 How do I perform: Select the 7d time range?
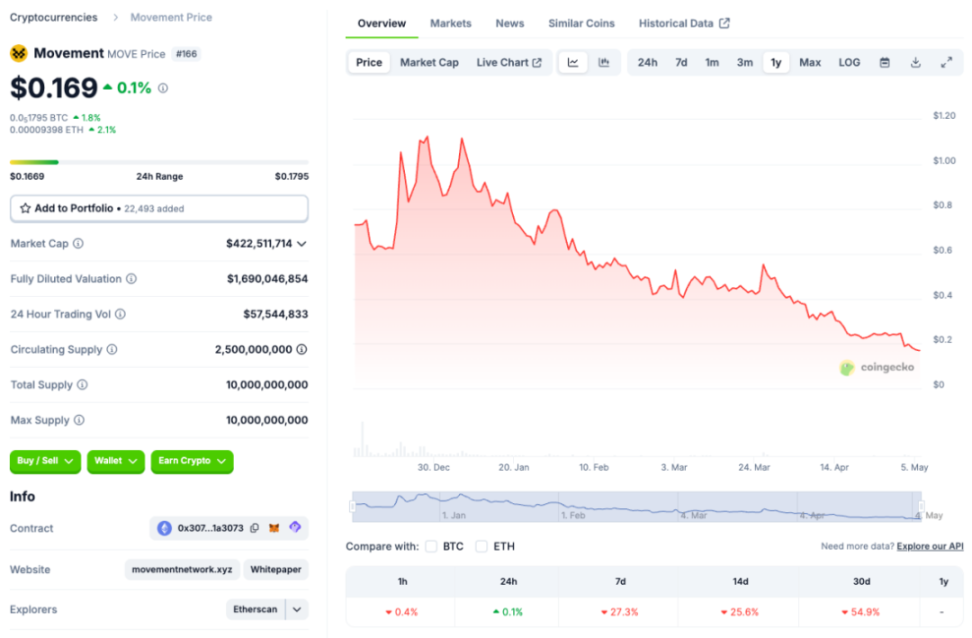[681, 62]
